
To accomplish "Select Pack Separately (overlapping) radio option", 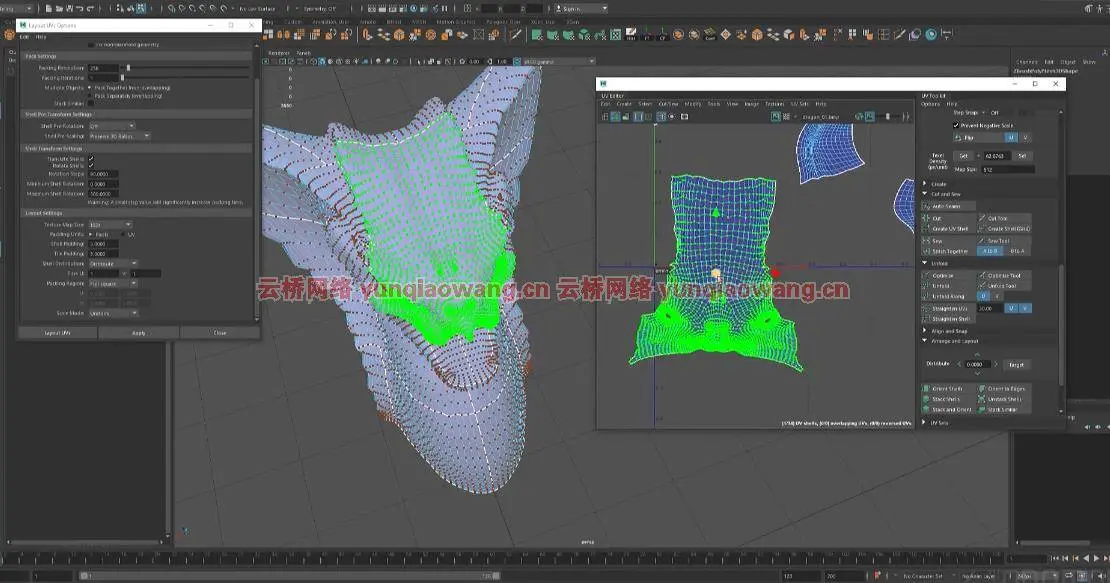I will (90, 96).
